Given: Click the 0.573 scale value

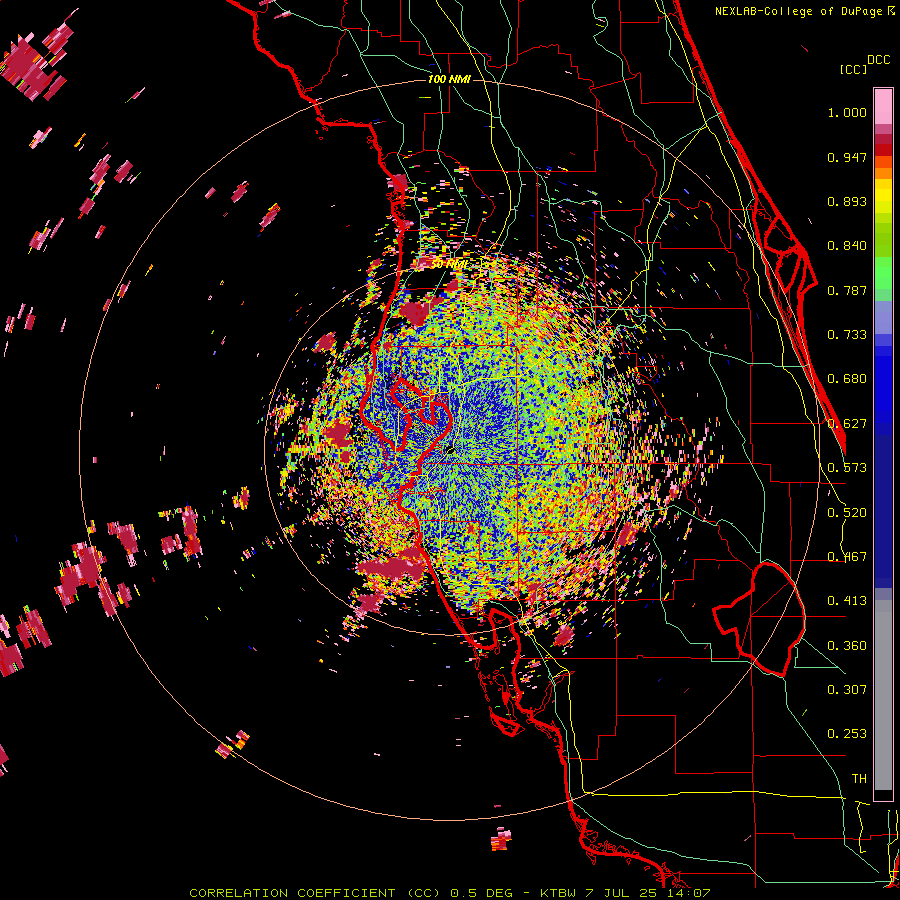Looking at the screenshot, I should [847, 468].
